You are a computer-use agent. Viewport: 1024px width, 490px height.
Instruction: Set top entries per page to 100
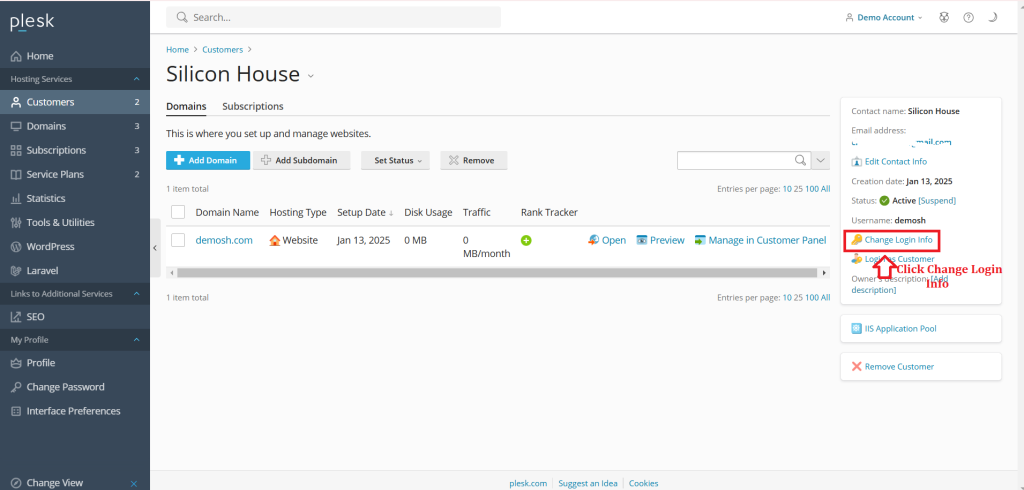[812, 189]
